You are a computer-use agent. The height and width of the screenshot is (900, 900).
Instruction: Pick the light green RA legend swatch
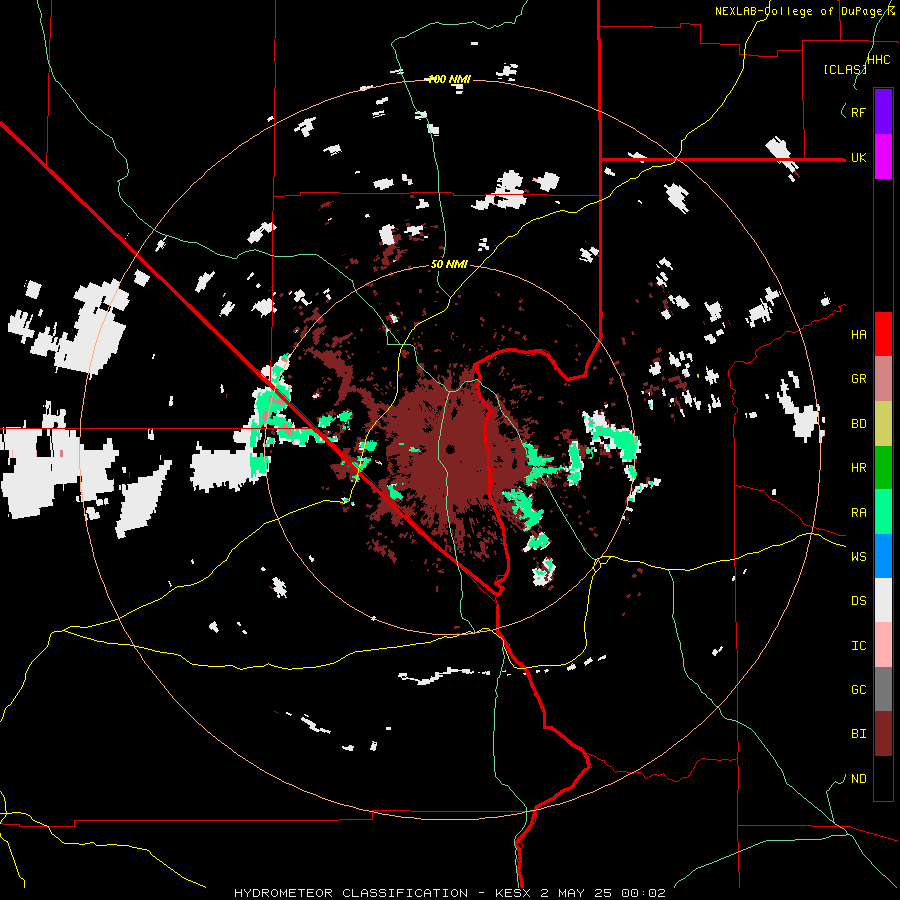pos(883,512)
